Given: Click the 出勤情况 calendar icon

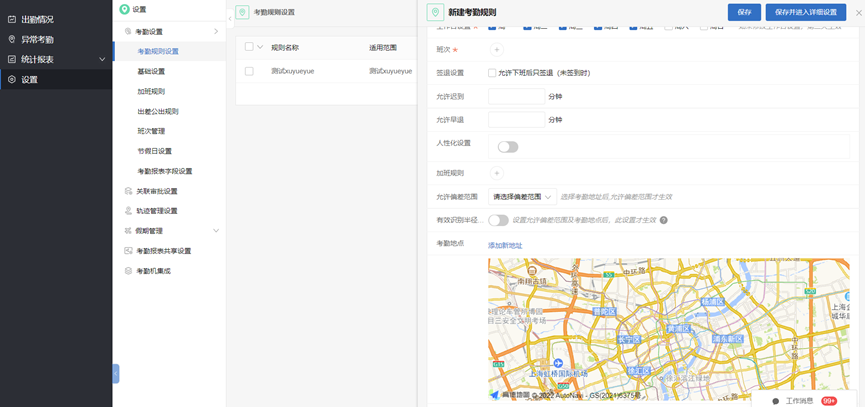Looking at the screenshot, I should (x=12, y=20).
